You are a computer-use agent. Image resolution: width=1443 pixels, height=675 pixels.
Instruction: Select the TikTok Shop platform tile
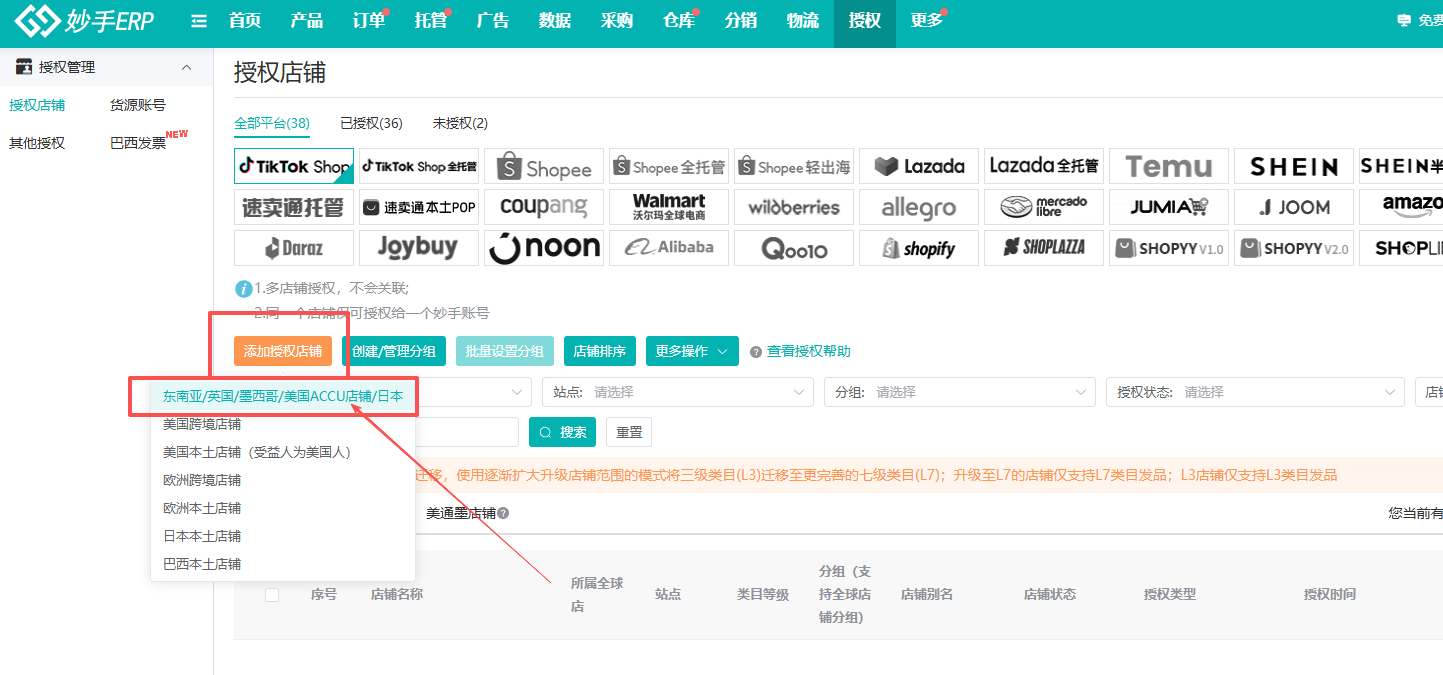[x=293, y=166]
